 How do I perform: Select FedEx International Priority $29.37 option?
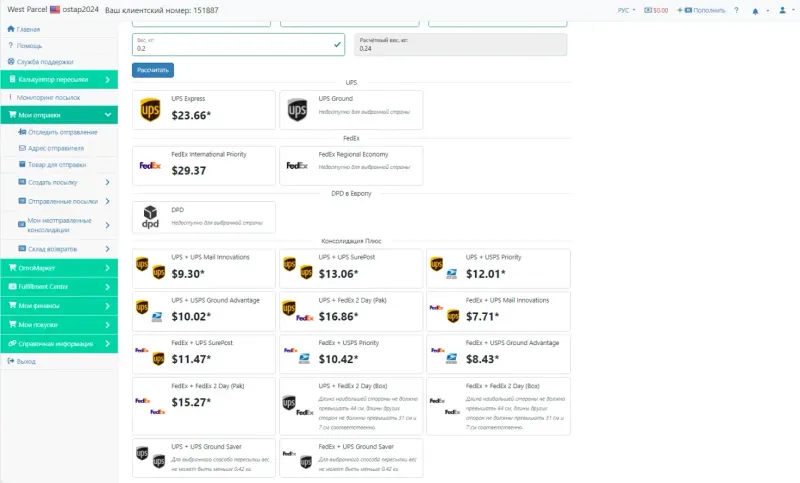click(204, 165)
